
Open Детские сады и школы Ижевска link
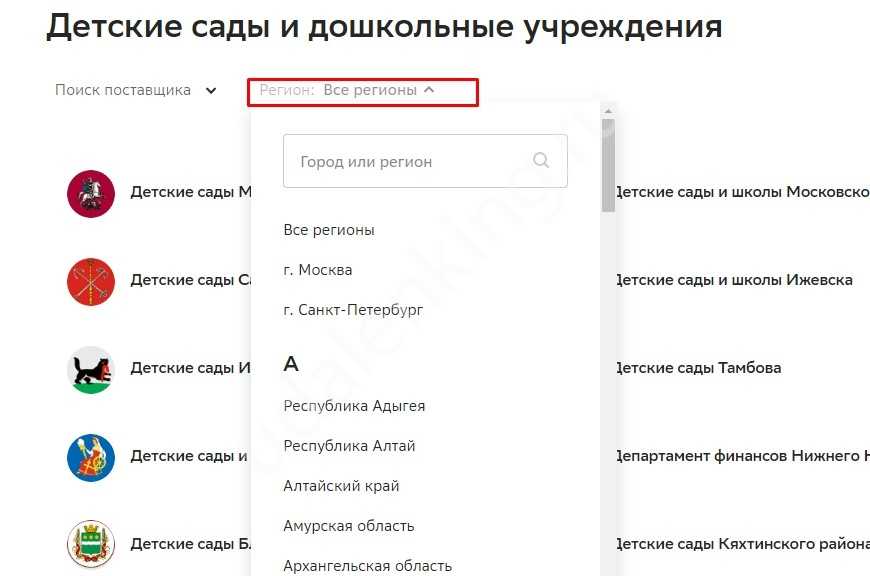point(733,280)
